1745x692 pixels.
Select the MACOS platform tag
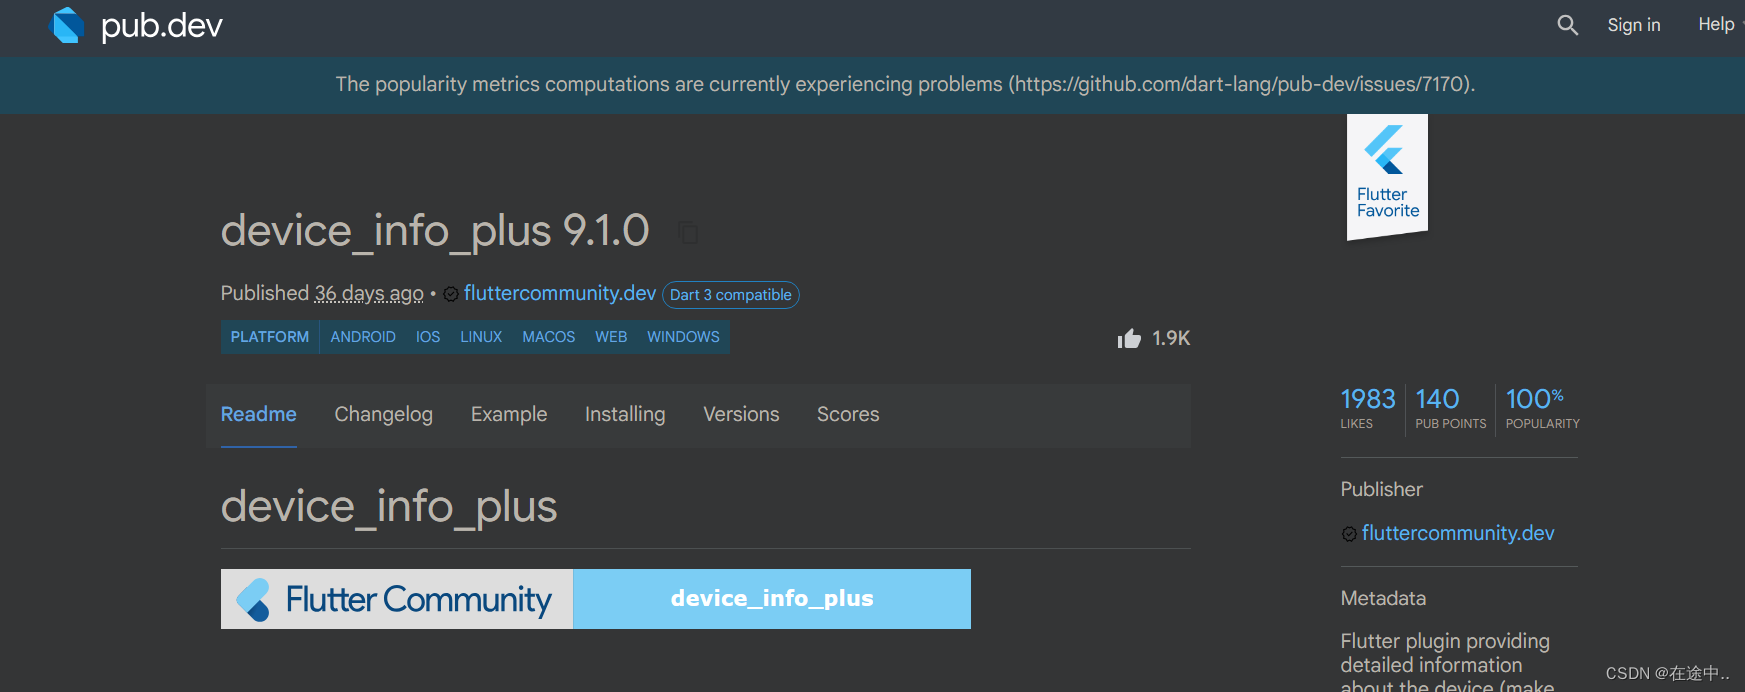coord(549,337)
